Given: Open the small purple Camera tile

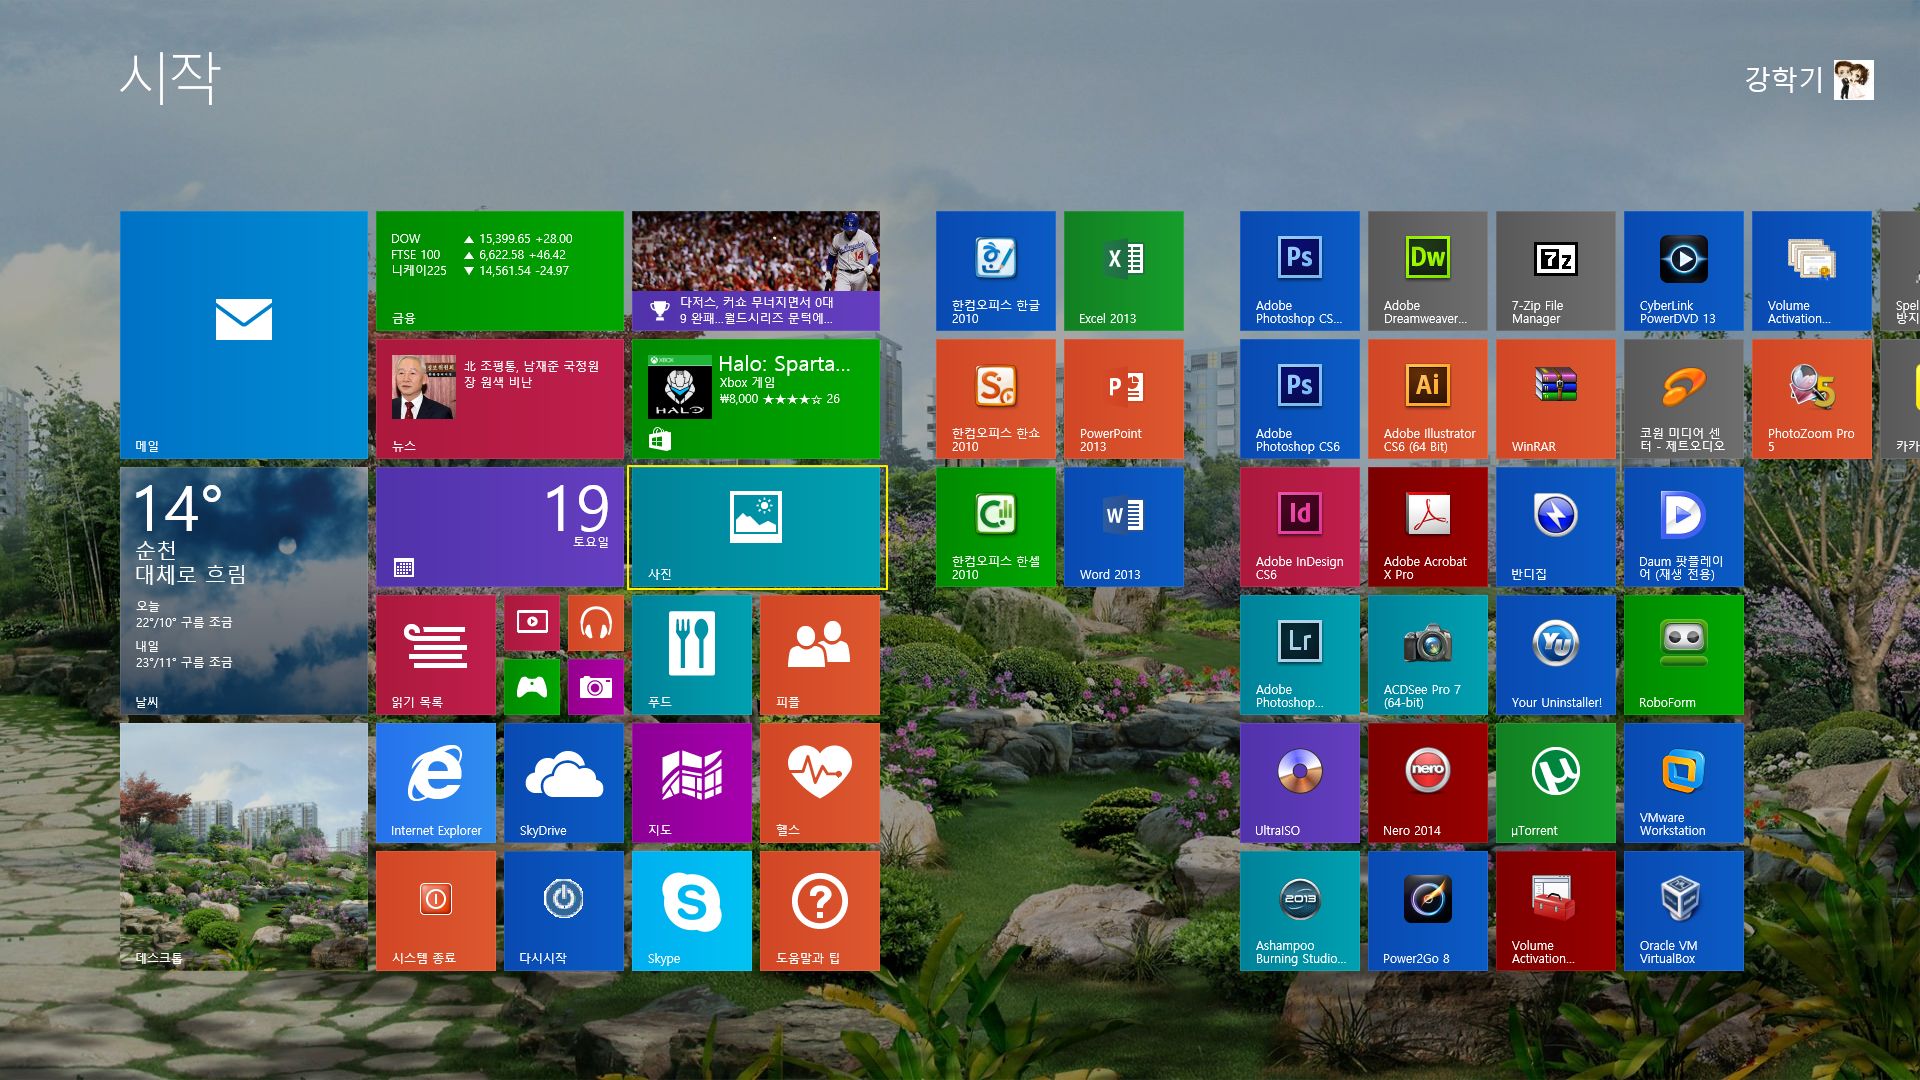Looking at the screenshot, I should [x=596, y=687].
